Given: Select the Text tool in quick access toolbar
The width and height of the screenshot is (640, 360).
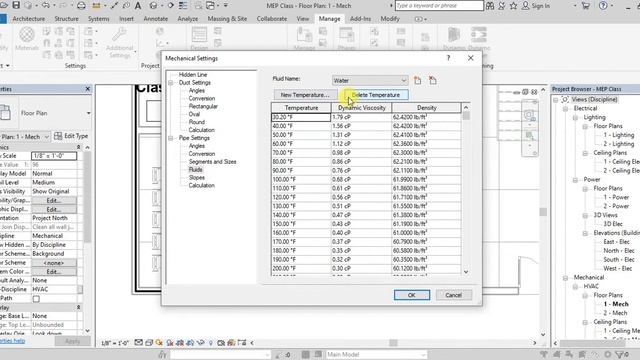Looking at the screenshot, I should [x=138, y=6].
